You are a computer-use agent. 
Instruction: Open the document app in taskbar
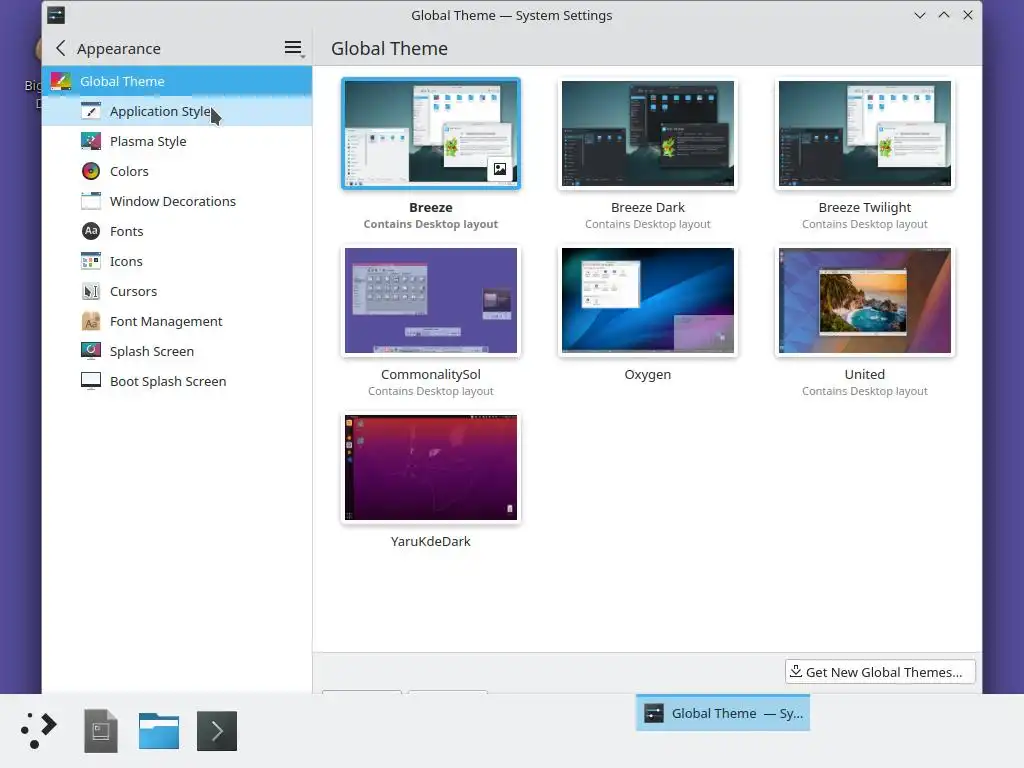tap(101, 730)
